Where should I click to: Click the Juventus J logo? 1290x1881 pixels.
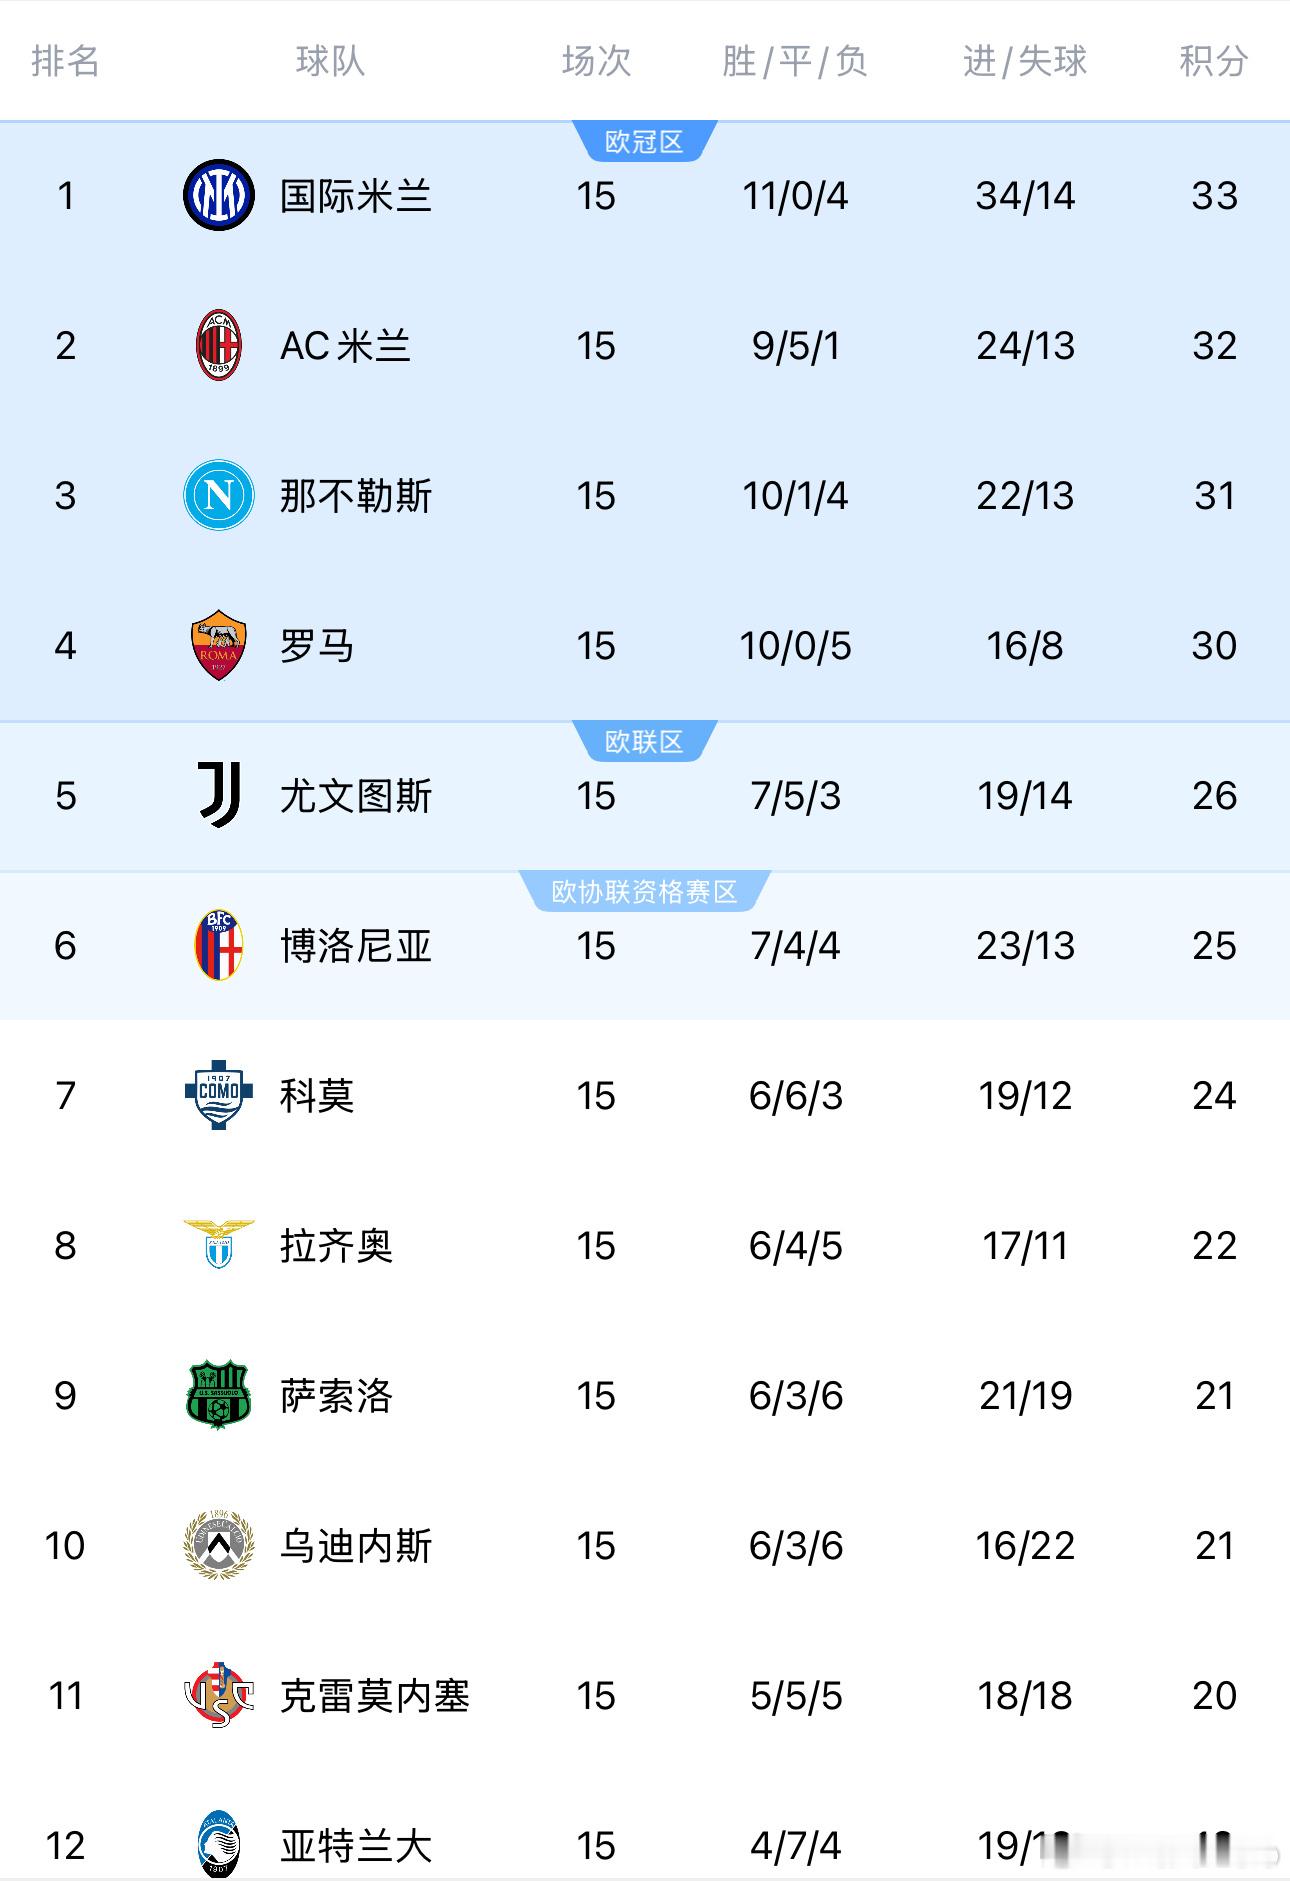click(x=218, y=795)
